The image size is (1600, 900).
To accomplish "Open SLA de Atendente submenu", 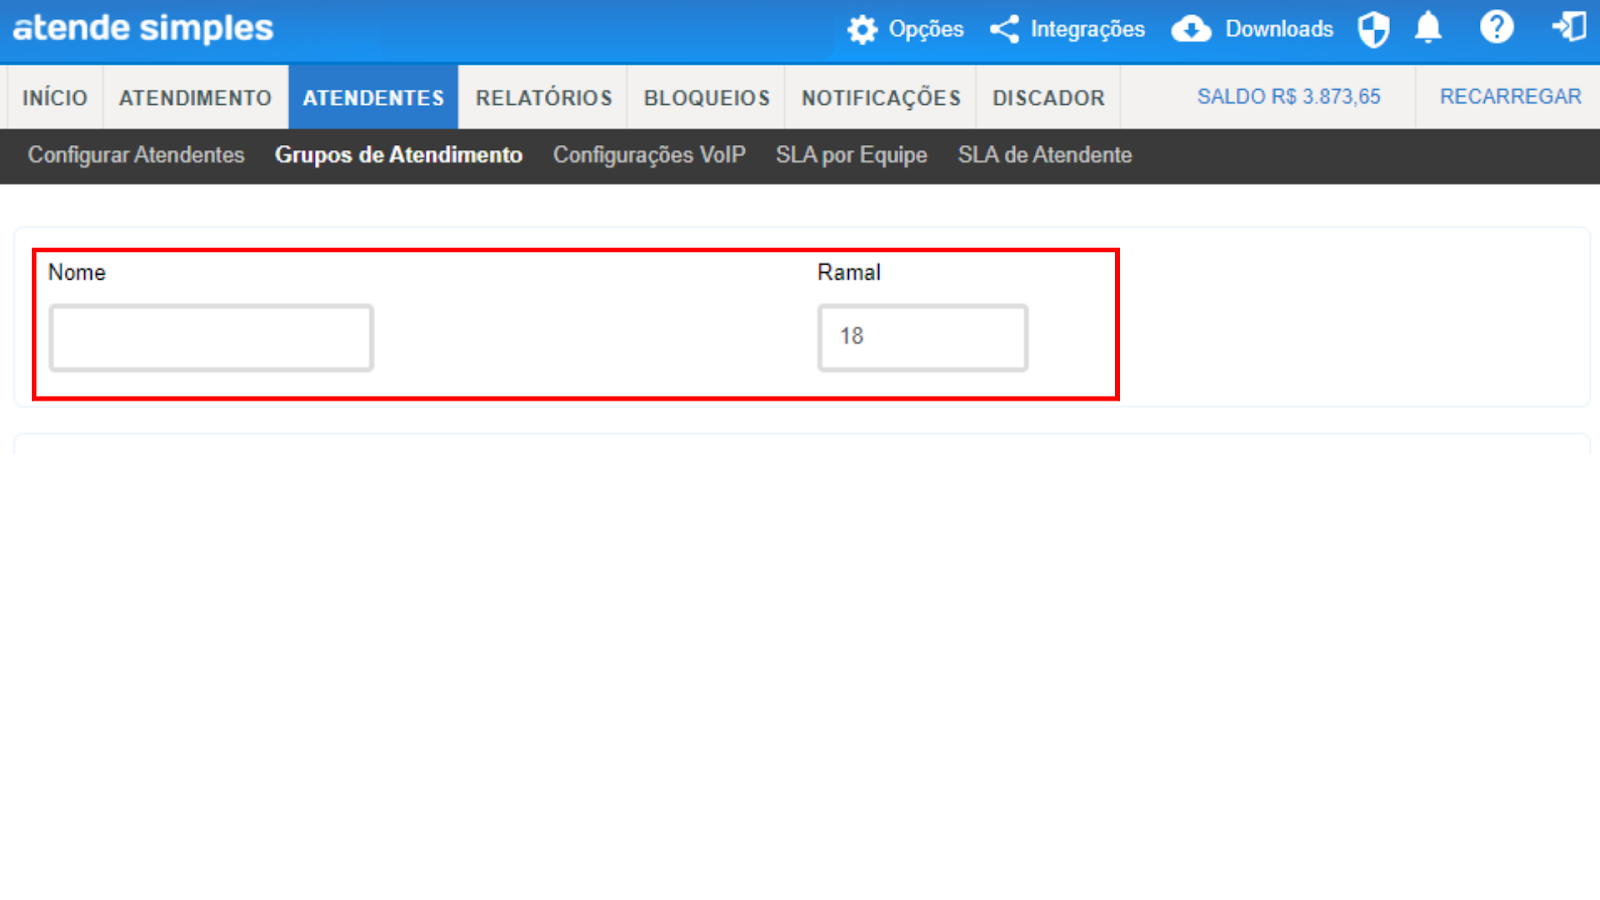I will pyautogui.click(x=1045, y=155).
